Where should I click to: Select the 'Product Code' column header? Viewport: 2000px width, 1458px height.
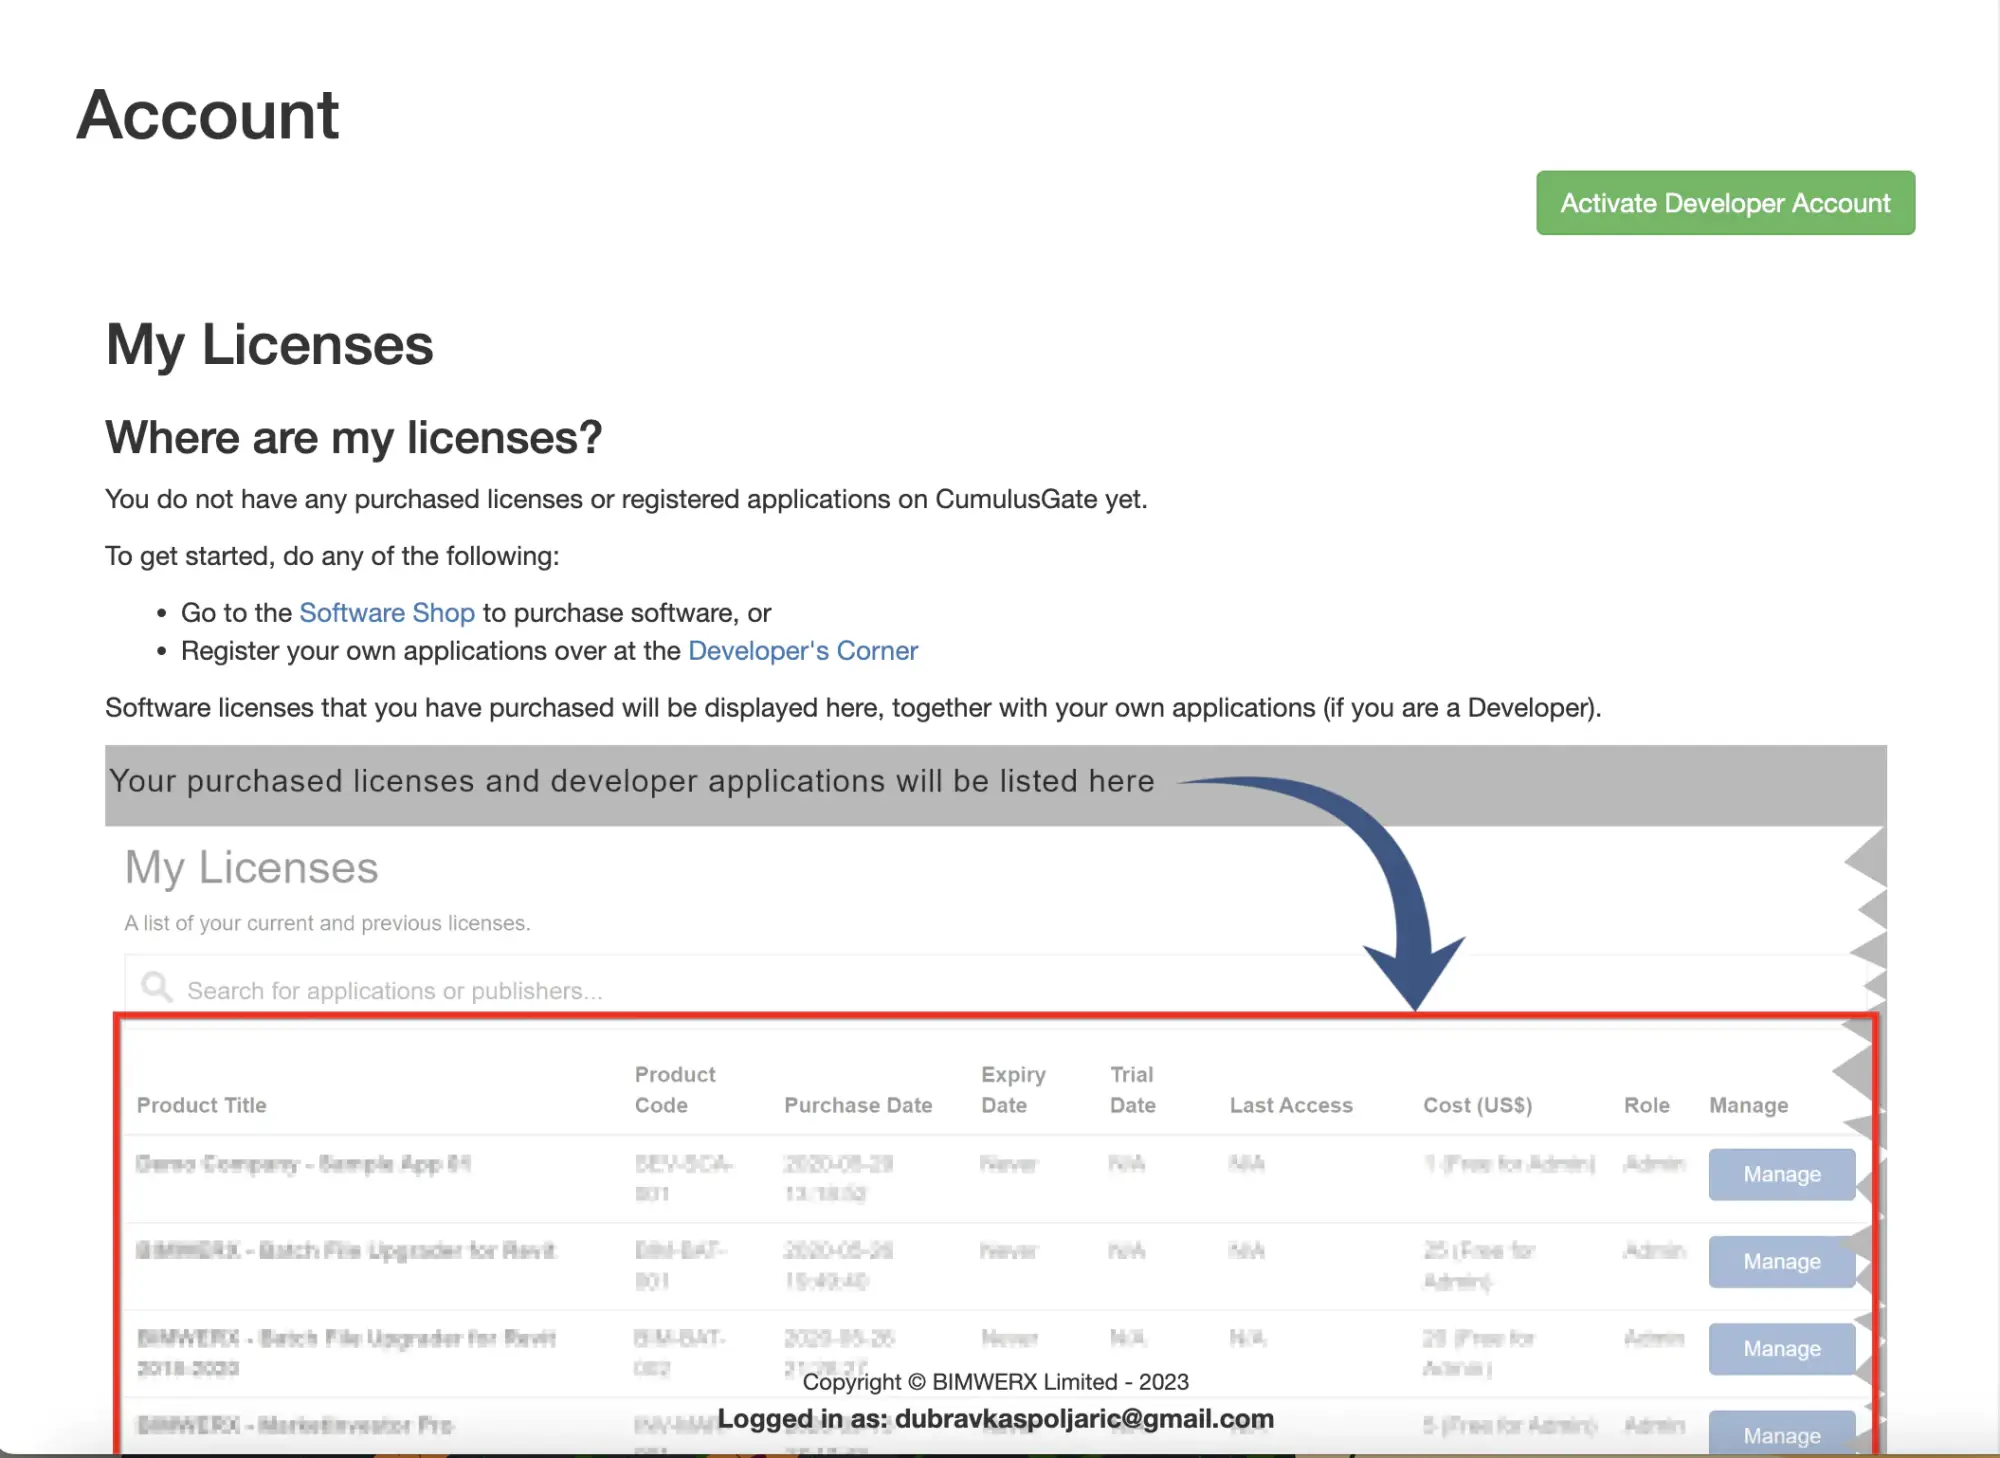click(675, 1089)
